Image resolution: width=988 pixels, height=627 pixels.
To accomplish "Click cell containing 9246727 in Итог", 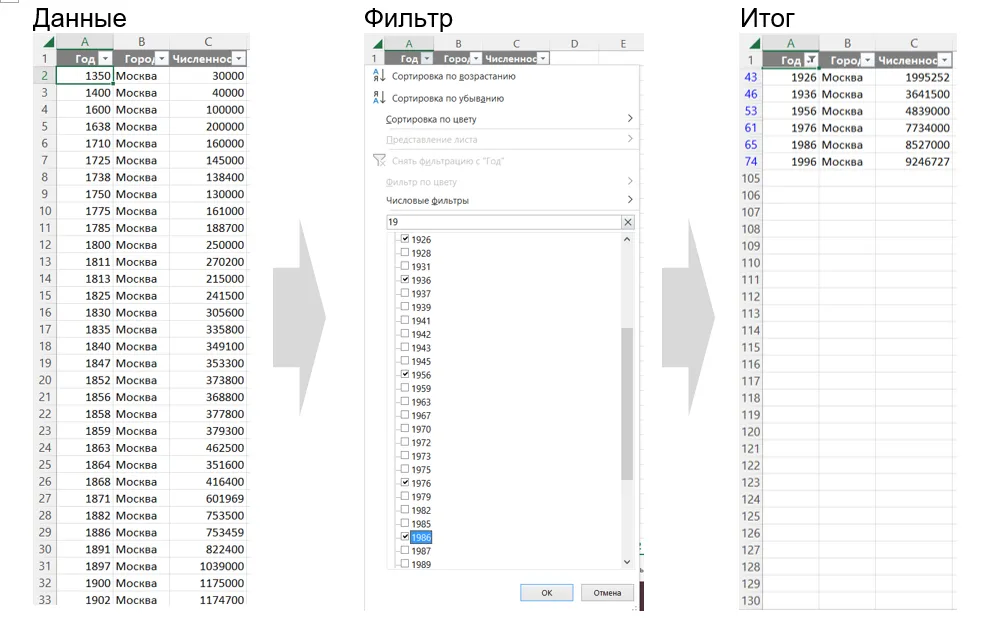I will [x=914, y=161].
